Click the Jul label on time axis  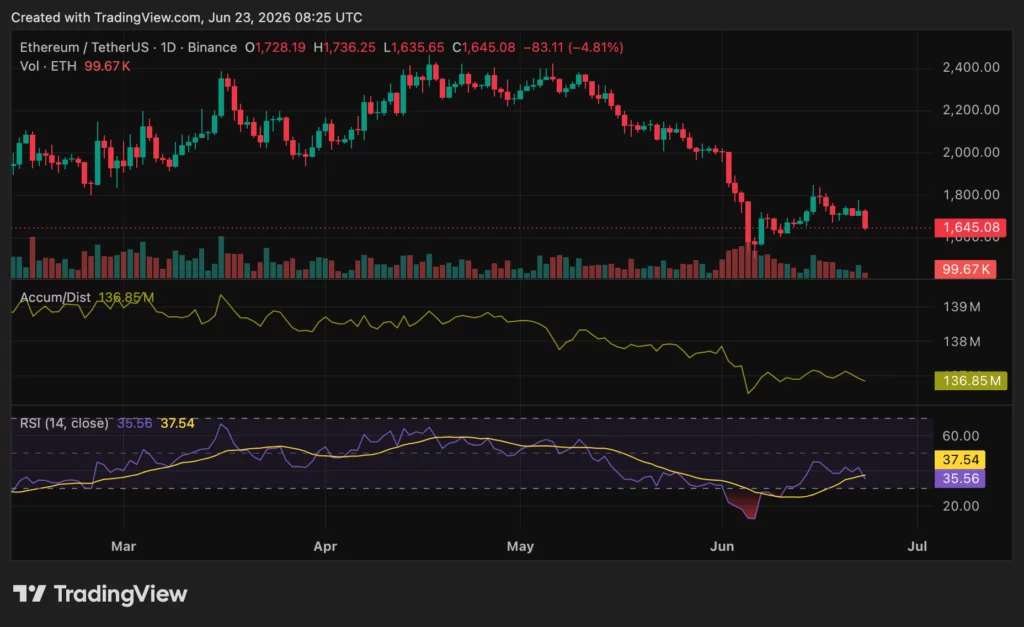click(x=917, y=547)
